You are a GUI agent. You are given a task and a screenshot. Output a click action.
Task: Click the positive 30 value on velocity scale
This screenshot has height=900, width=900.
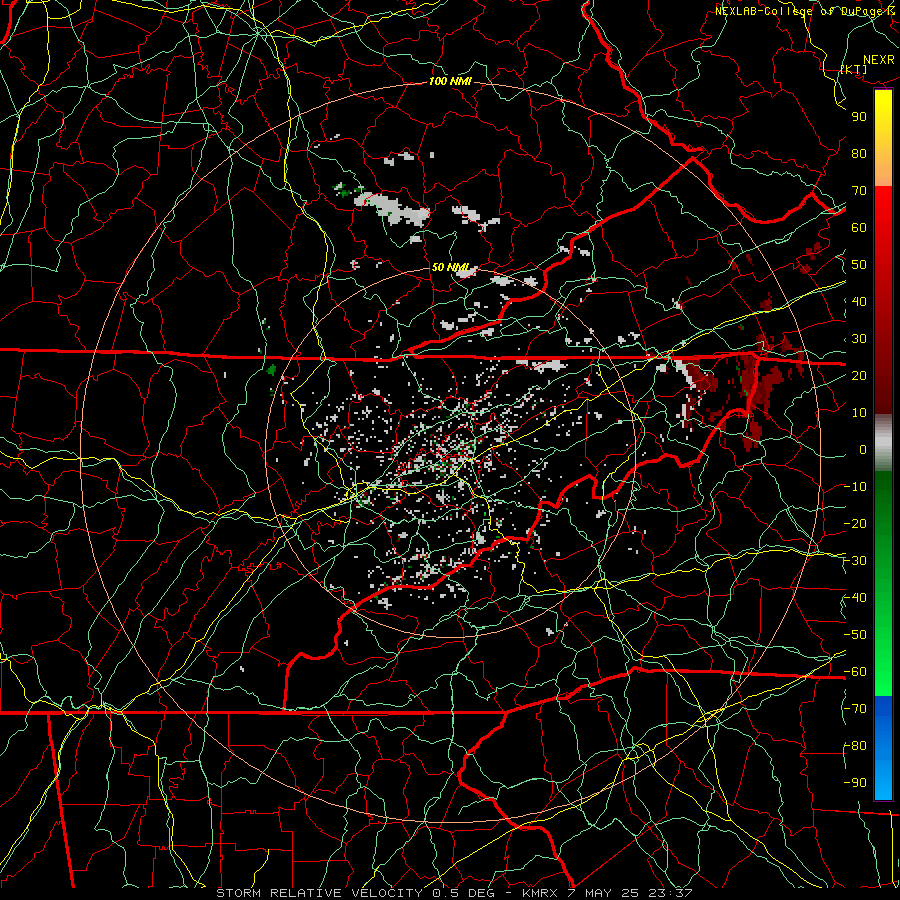coord(859,339)
